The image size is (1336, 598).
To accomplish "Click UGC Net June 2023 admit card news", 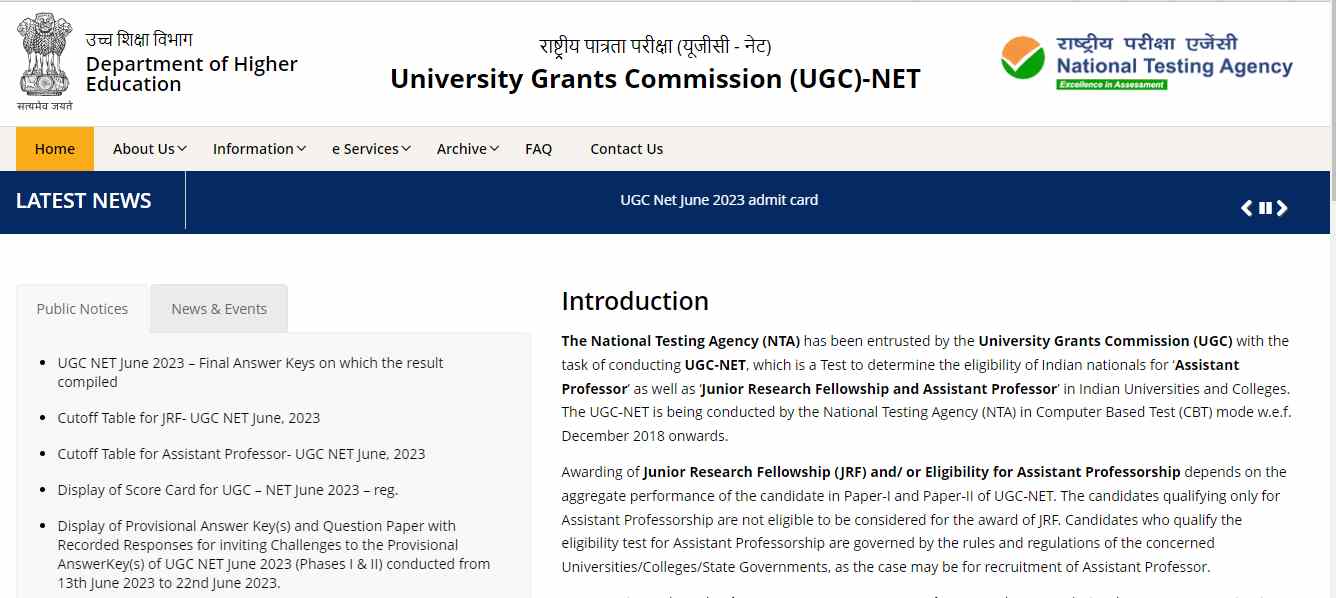I will [x=719, y=200].
